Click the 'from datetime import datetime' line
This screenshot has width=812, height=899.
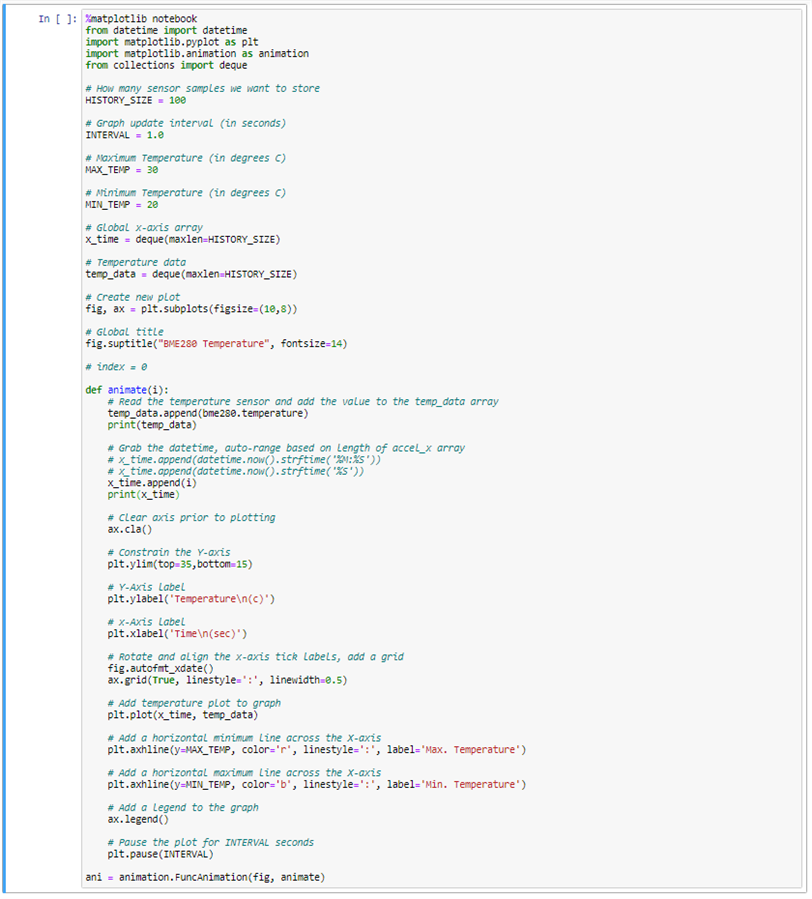point(166,30)
